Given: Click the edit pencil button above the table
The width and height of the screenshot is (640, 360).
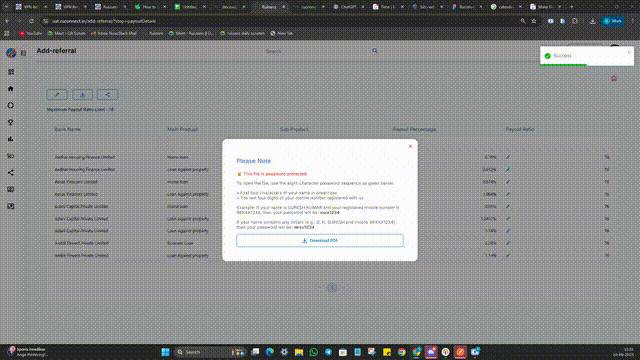Looking at the screenshot, I should point(57,95).
